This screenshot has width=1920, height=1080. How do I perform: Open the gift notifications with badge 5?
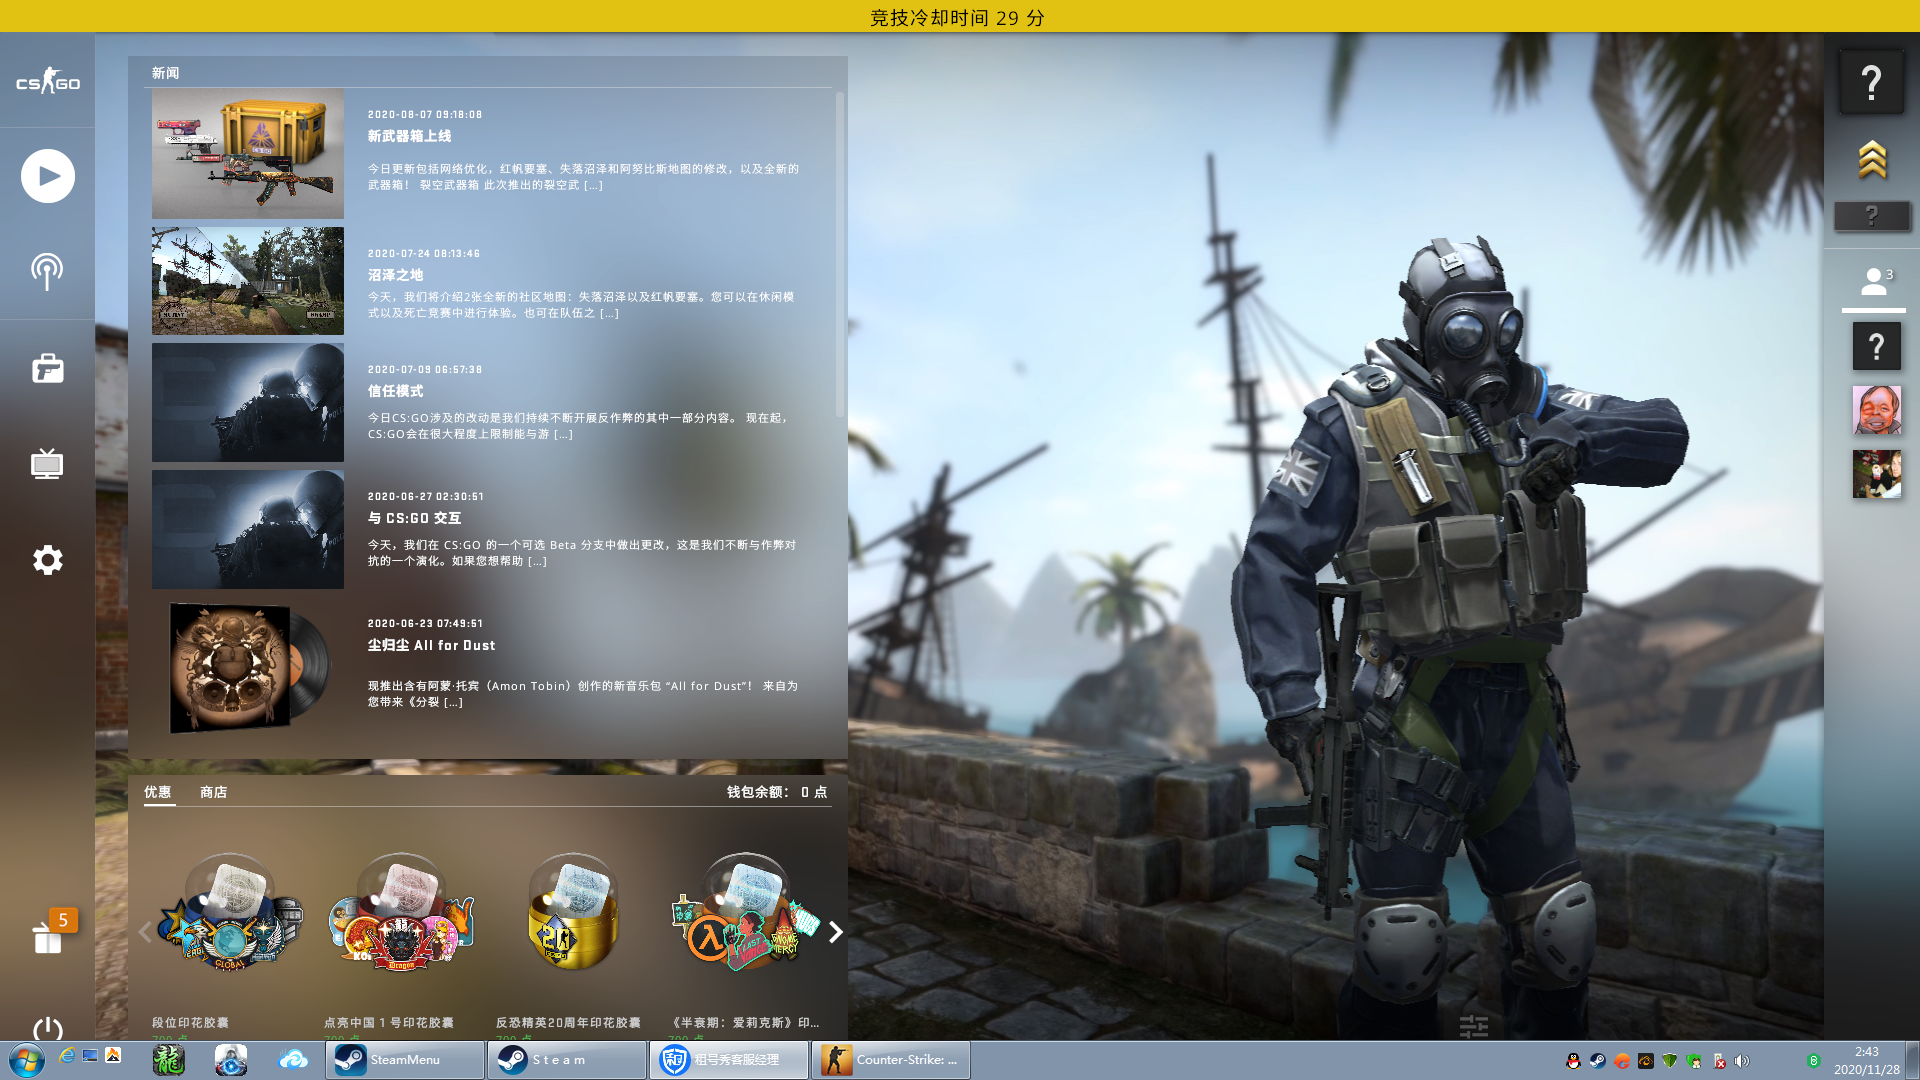pyautogui.click(x=47, y=937)
